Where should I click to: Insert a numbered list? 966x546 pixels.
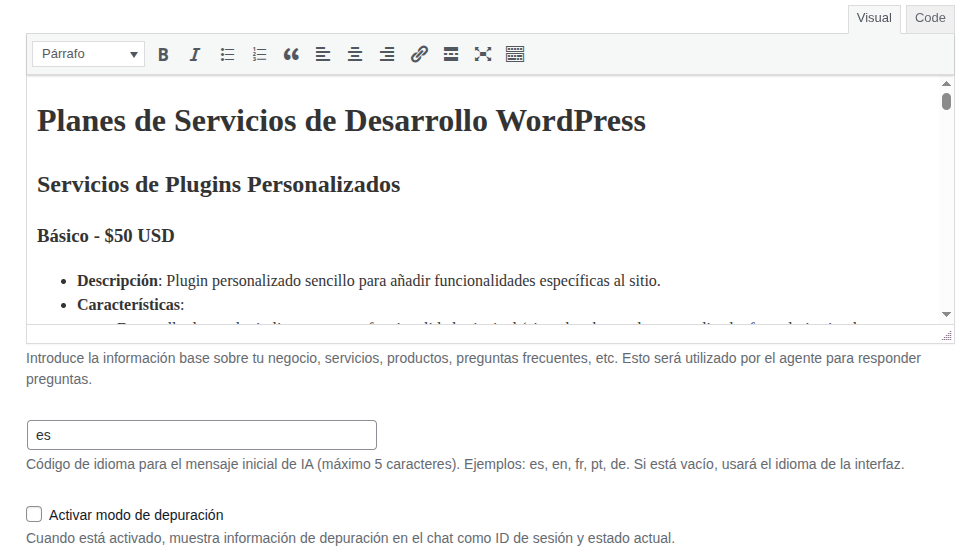(x=259, y=55)
